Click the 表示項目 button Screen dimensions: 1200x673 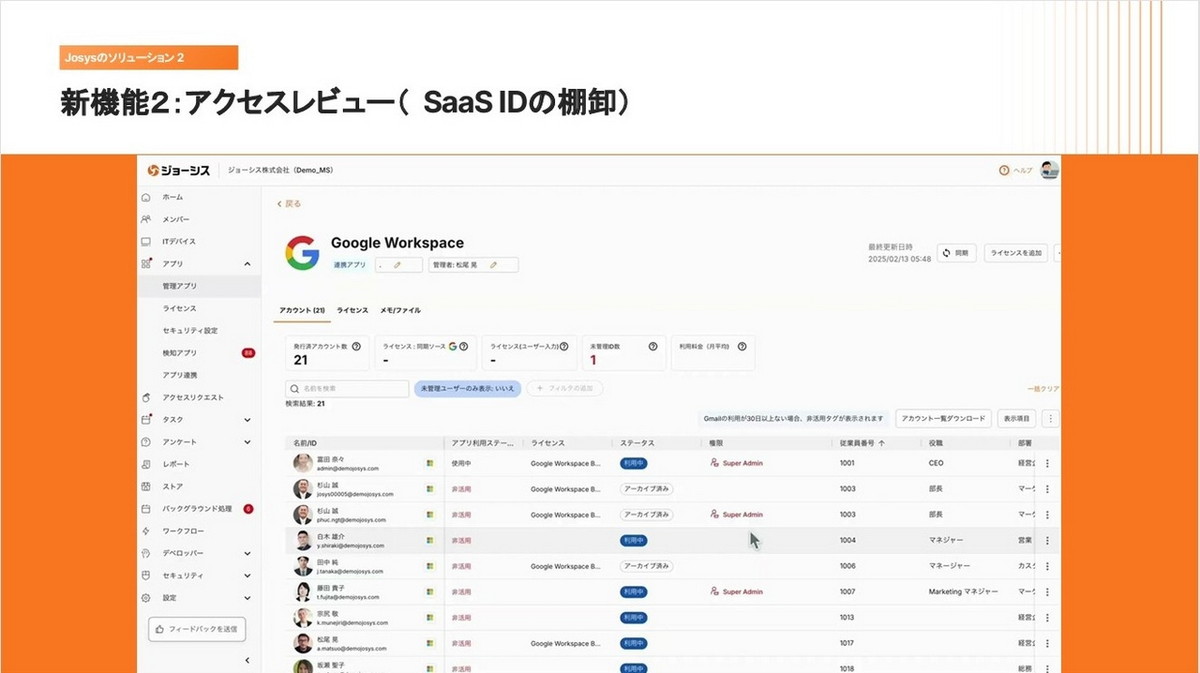(1018, 419)
